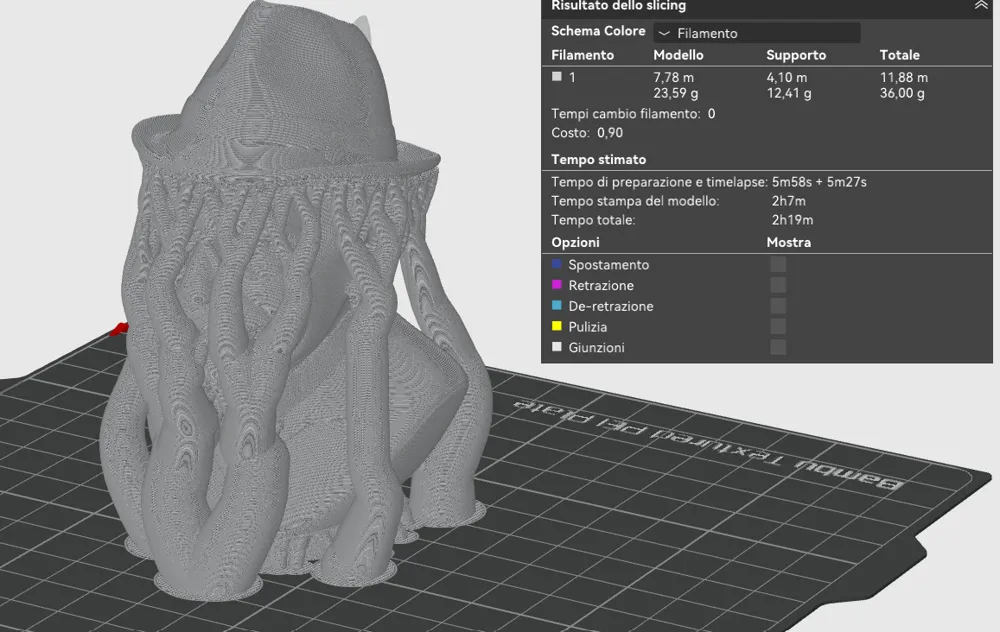Click the filament 1 gray color swatch
Image resolution: width=1000 pixels, height=632 pixels.
click(x=557, y=77)
